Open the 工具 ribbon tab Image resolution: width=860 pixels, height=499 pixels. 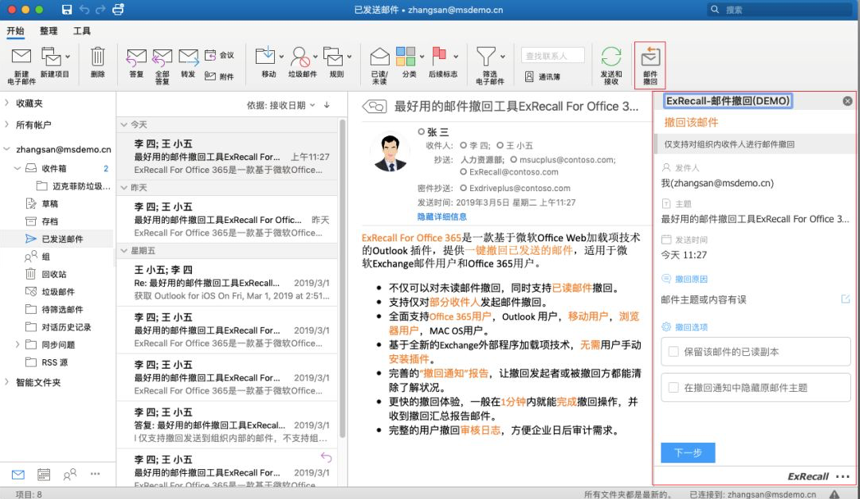point(82,31)
